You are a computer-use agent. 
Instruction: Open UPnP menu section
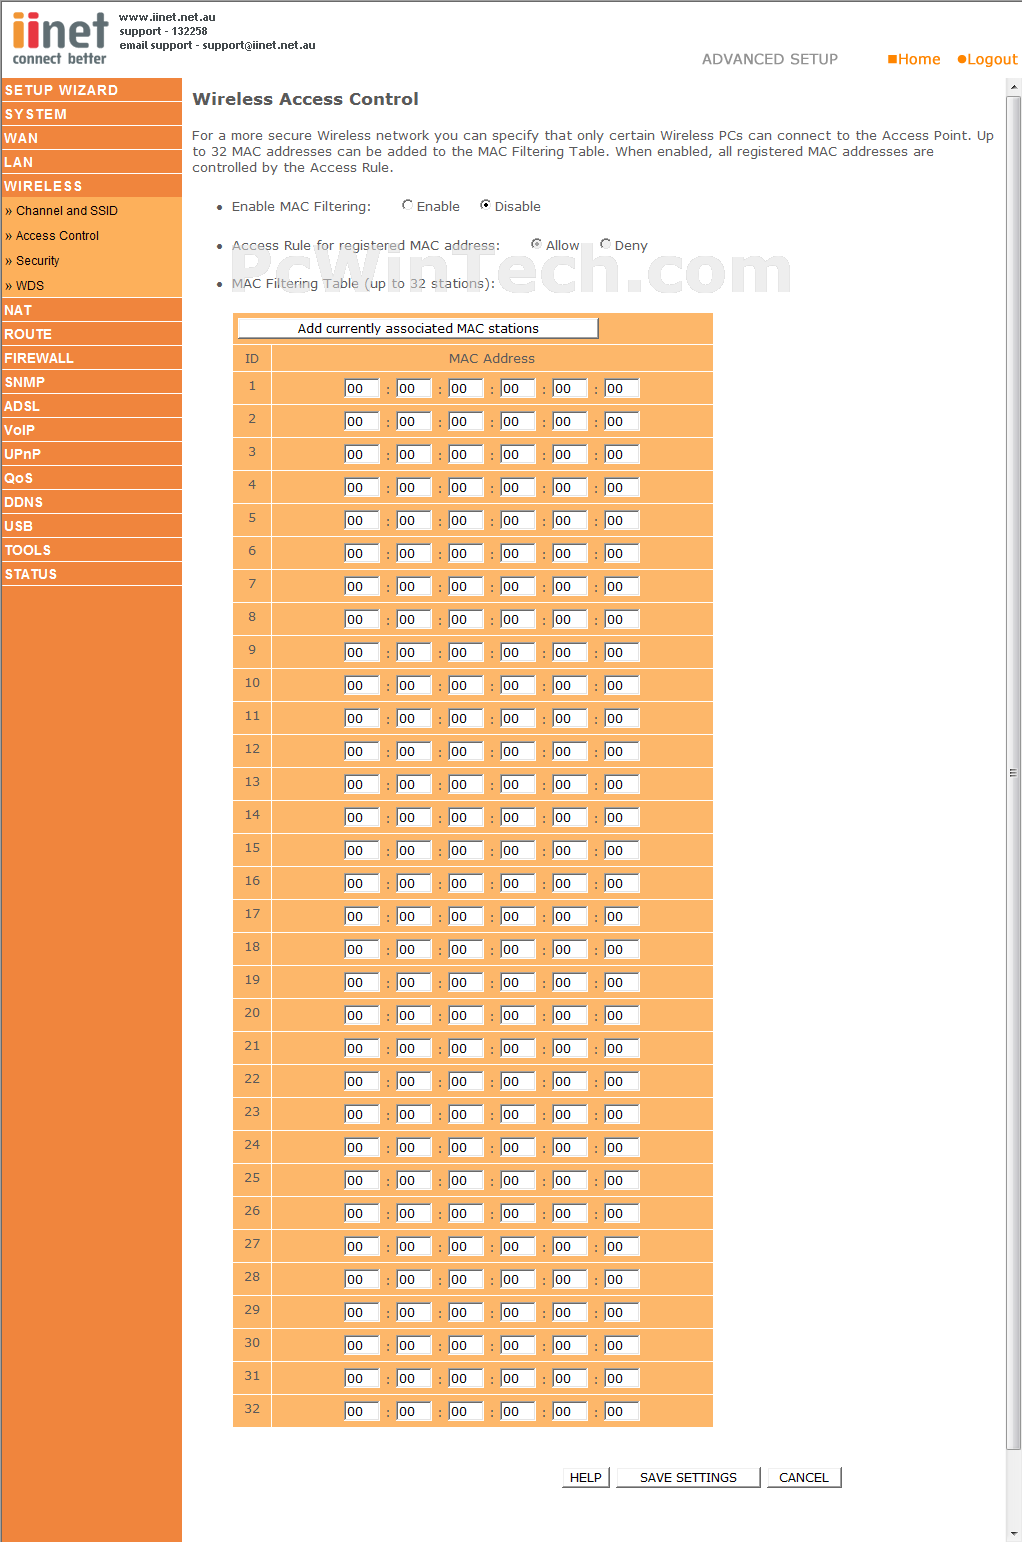(x=91, y=454)
